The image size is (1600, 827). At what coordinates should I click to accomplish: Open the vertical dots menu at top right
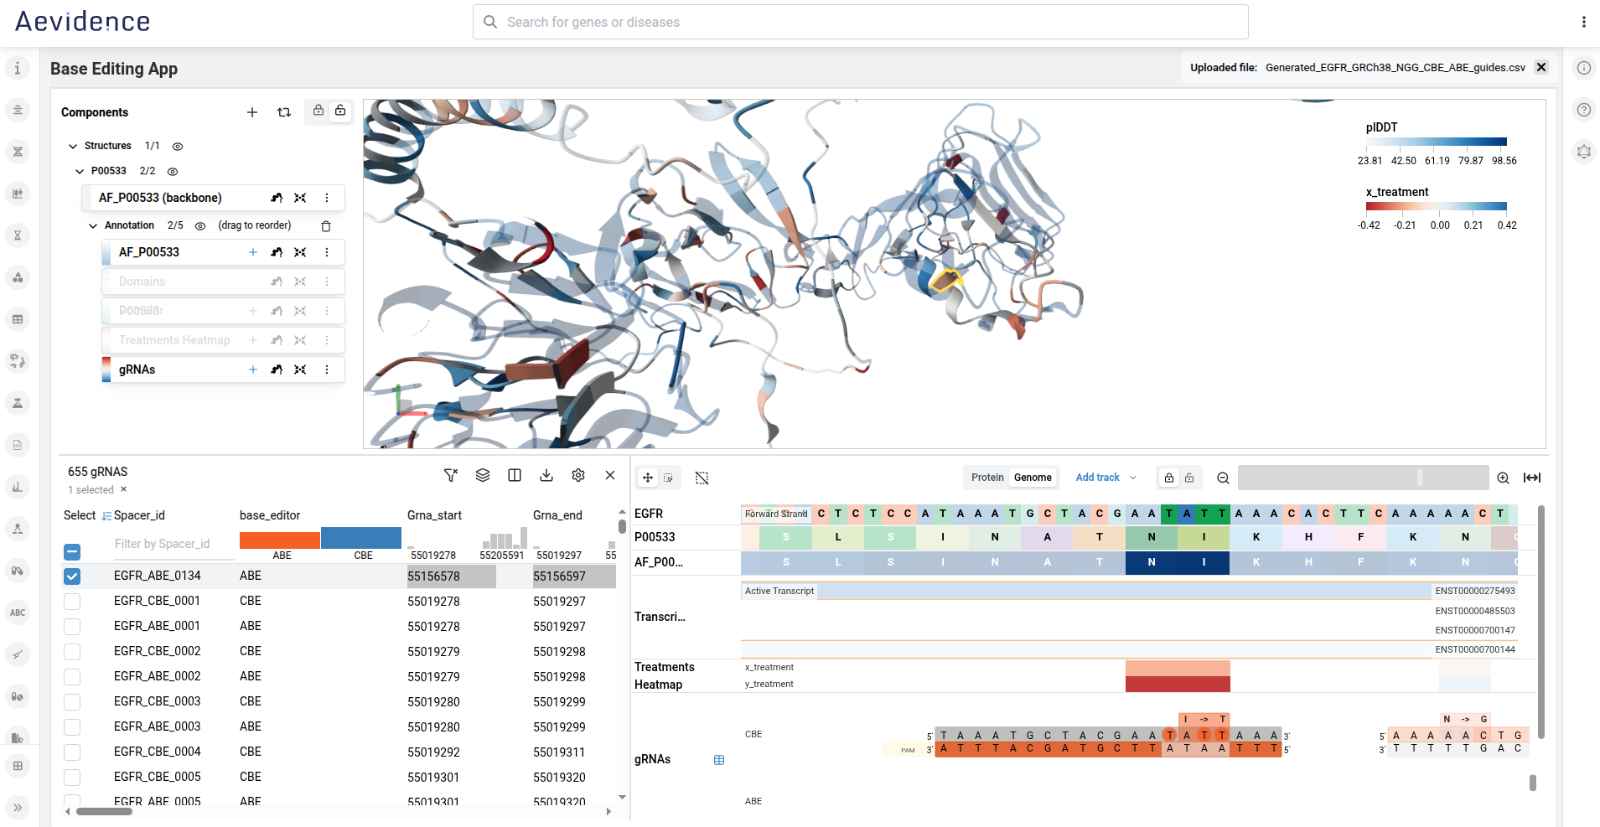coord(1584,22)
